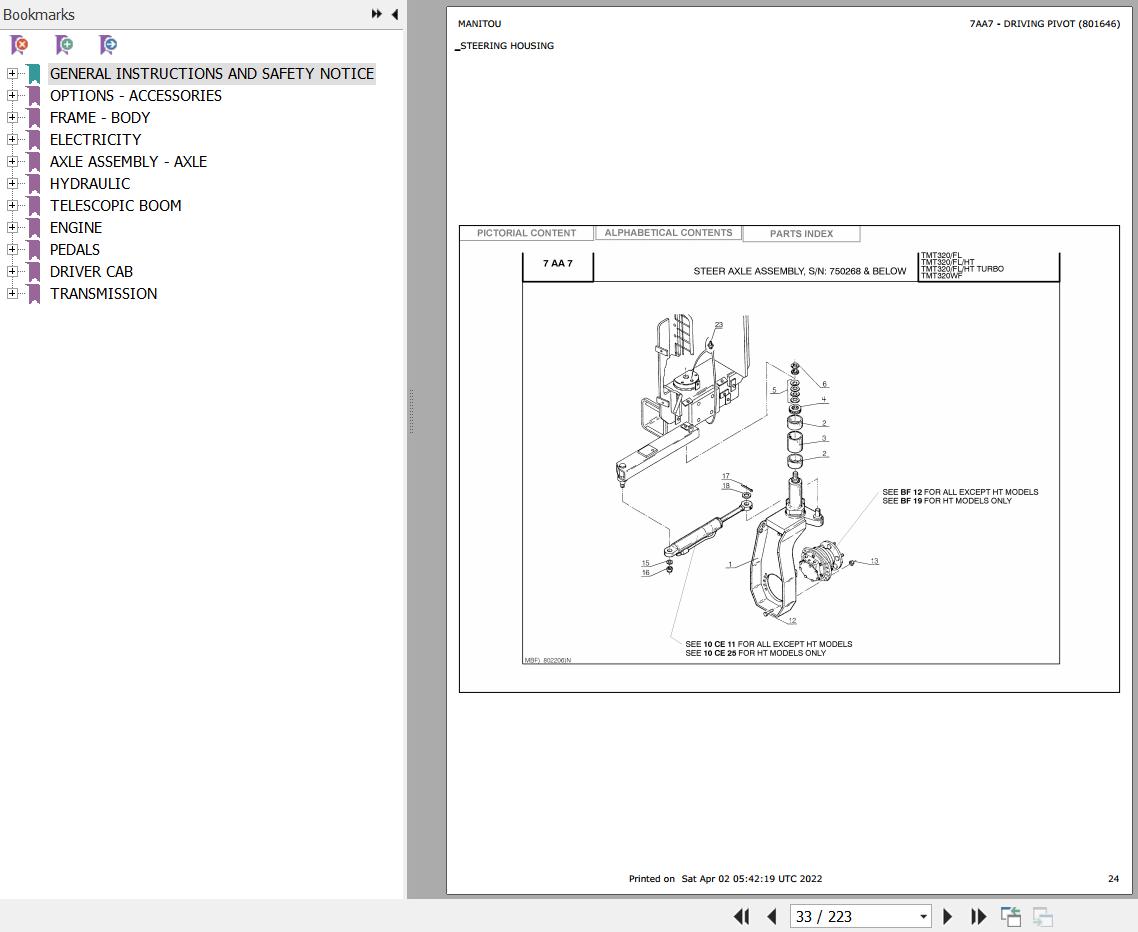Add a new bookmark with green plus icon
1138x932 pixels.
pos(63,45)
